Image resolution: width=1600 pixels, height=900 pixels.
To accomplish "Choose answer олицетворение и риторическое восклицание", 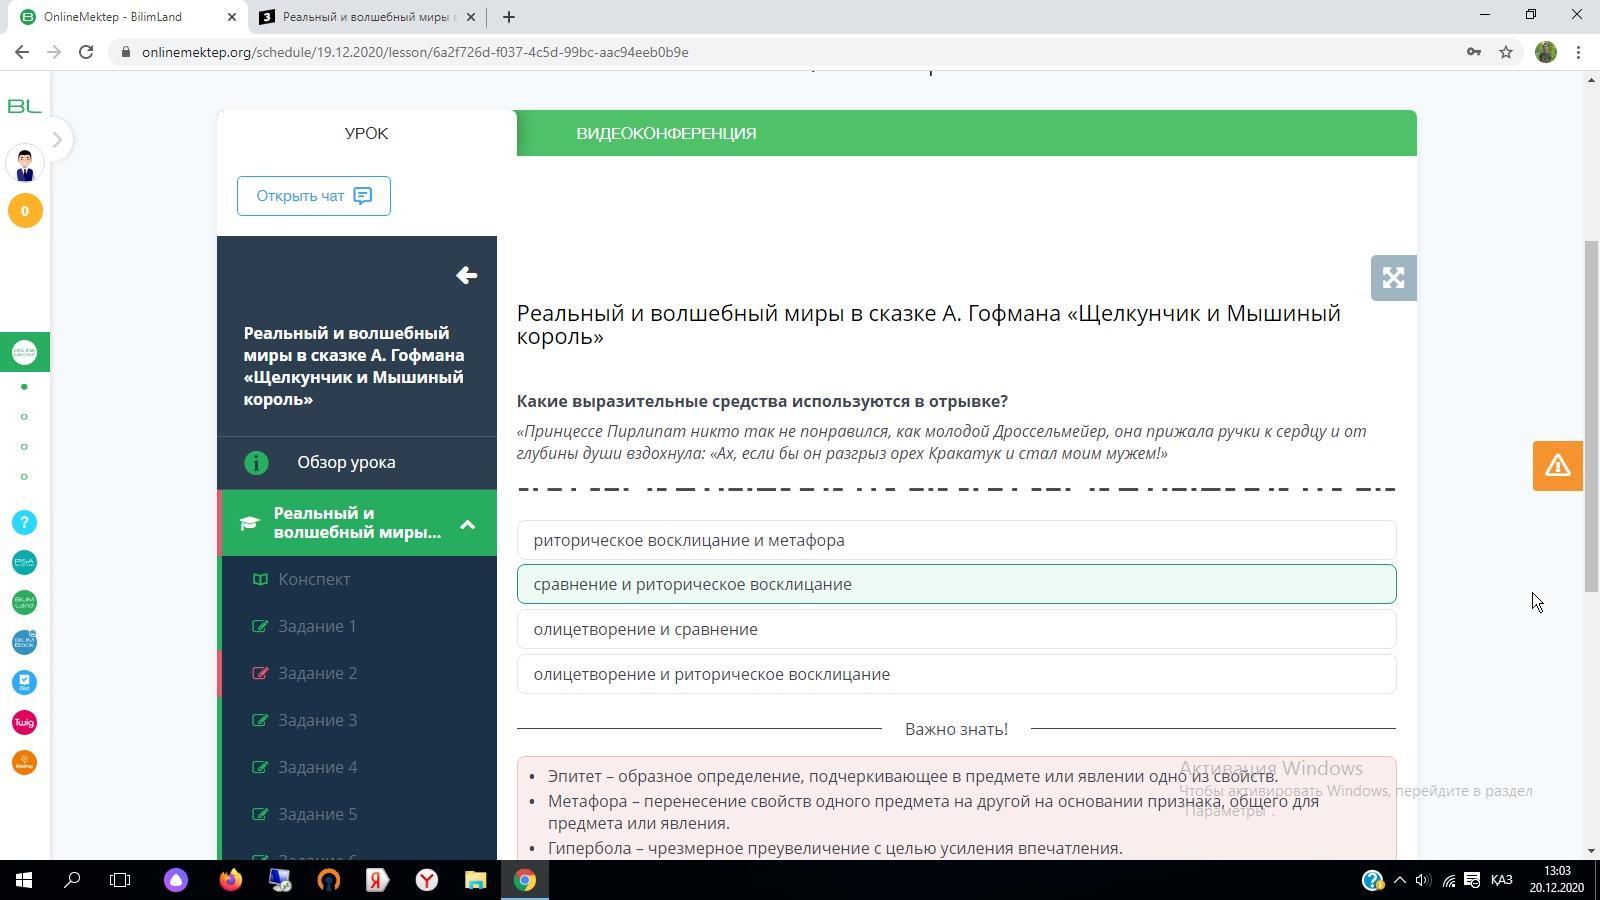I will click(956, 674).
